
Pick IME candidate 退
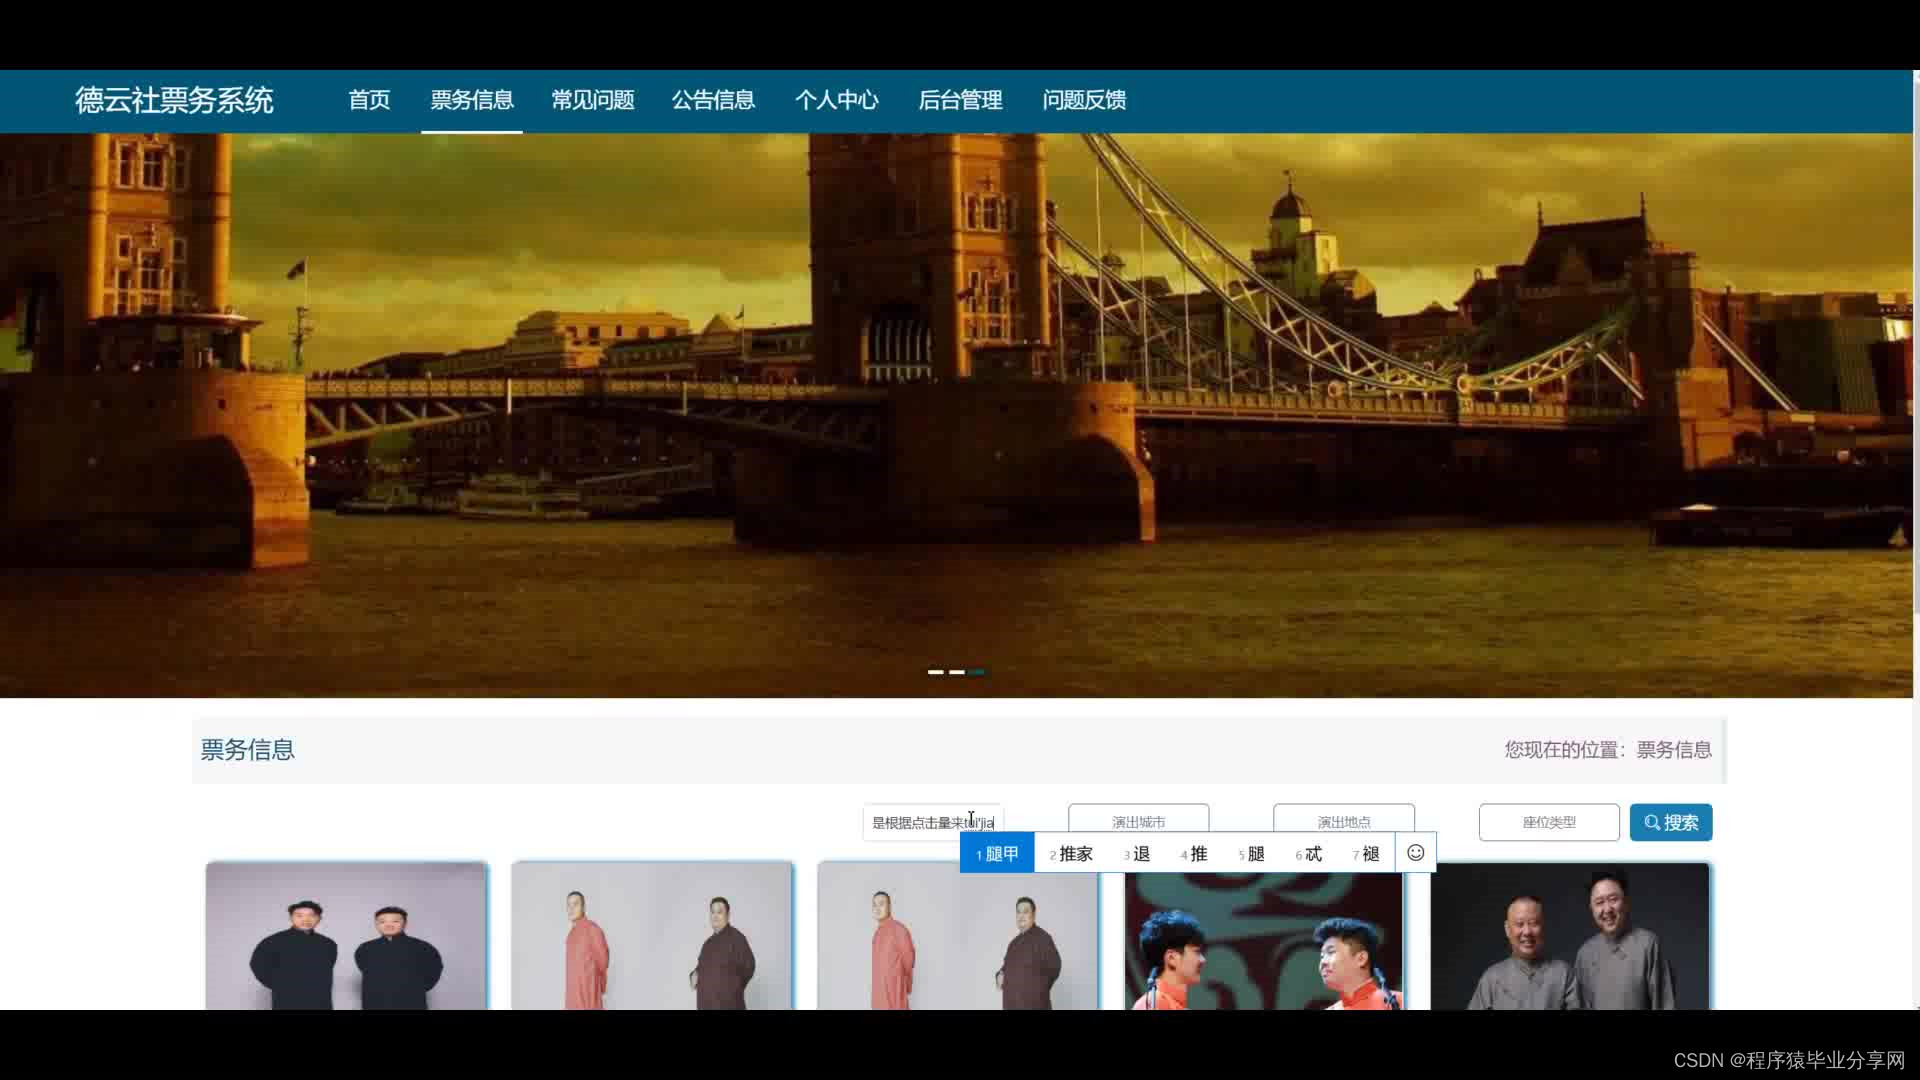coord(1137,853)
